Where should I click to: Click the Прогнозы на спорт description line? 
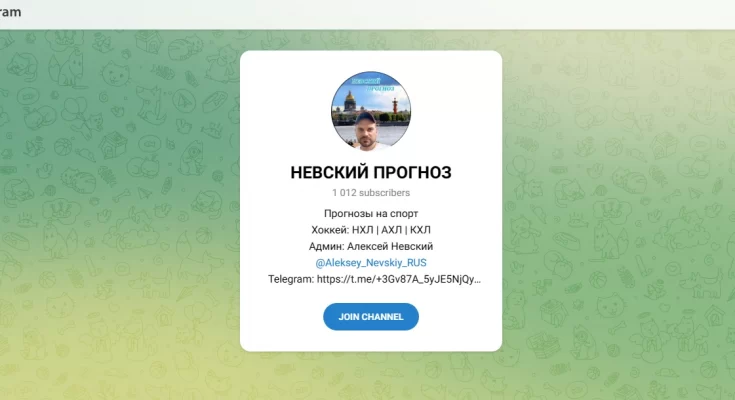[371, 213]
